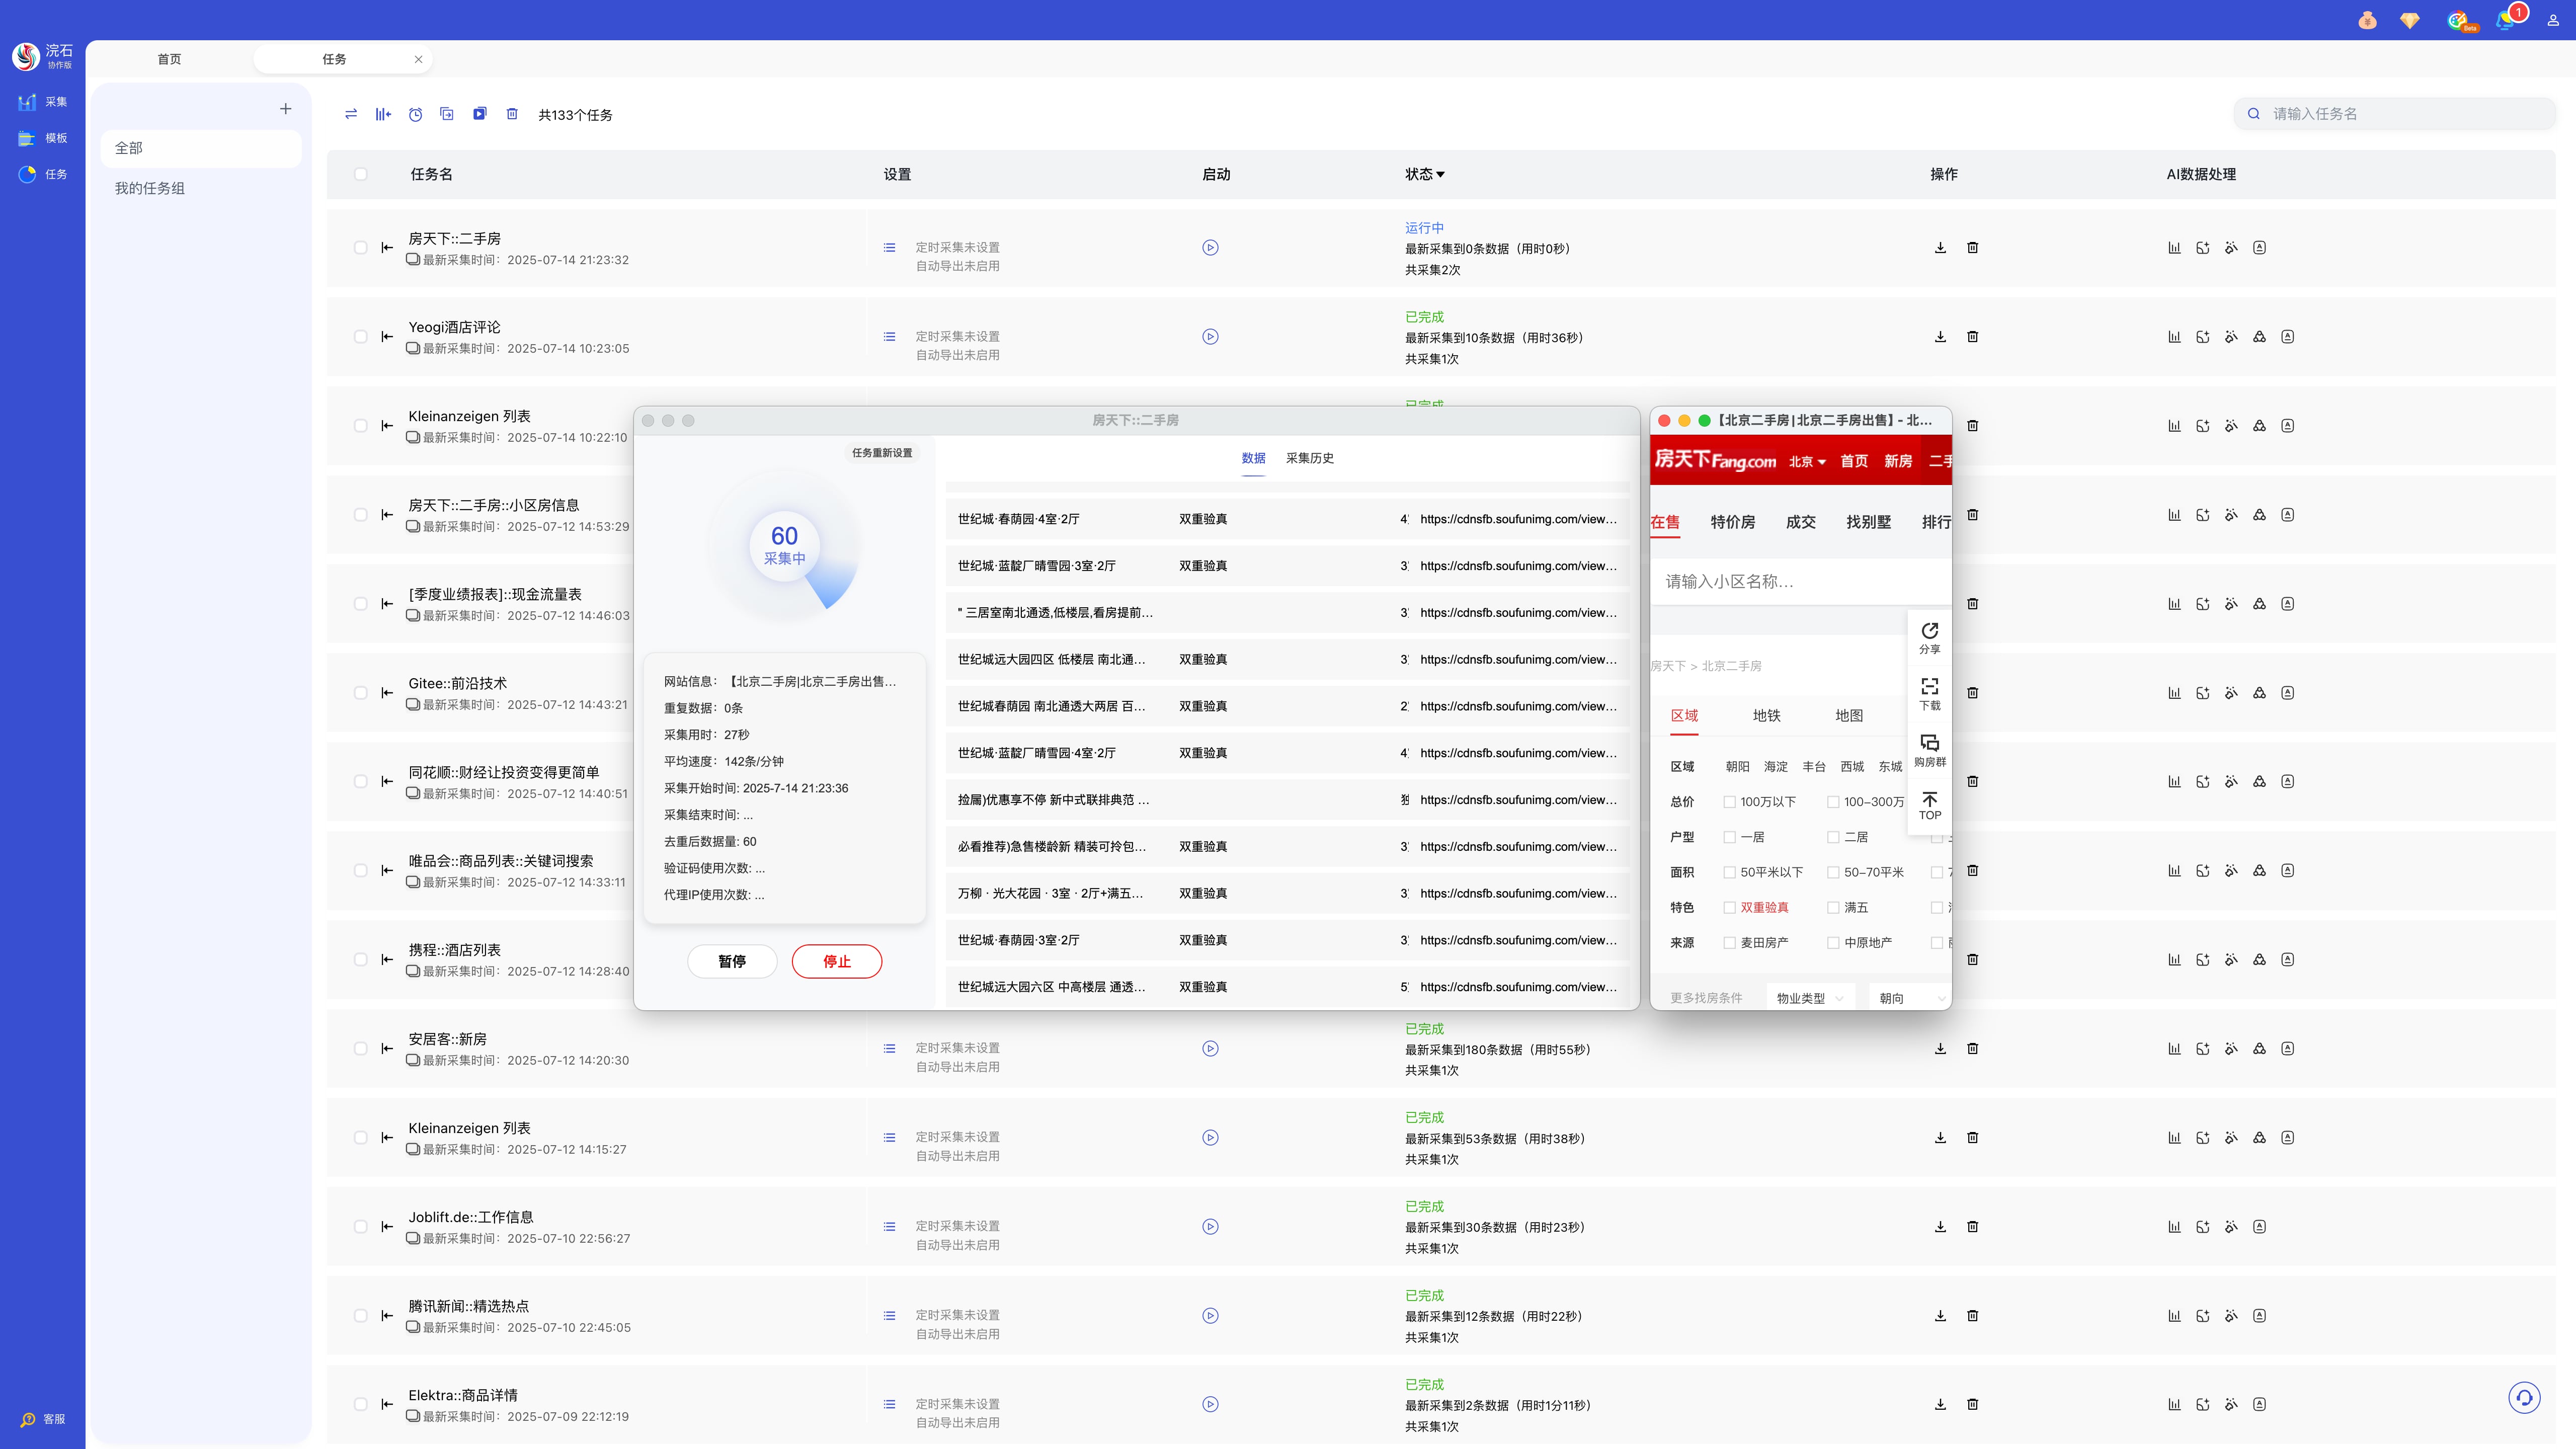
Task: Open AI chart analysis for 腾讯新闻::精选热点
Action: click(2174, 1316)
